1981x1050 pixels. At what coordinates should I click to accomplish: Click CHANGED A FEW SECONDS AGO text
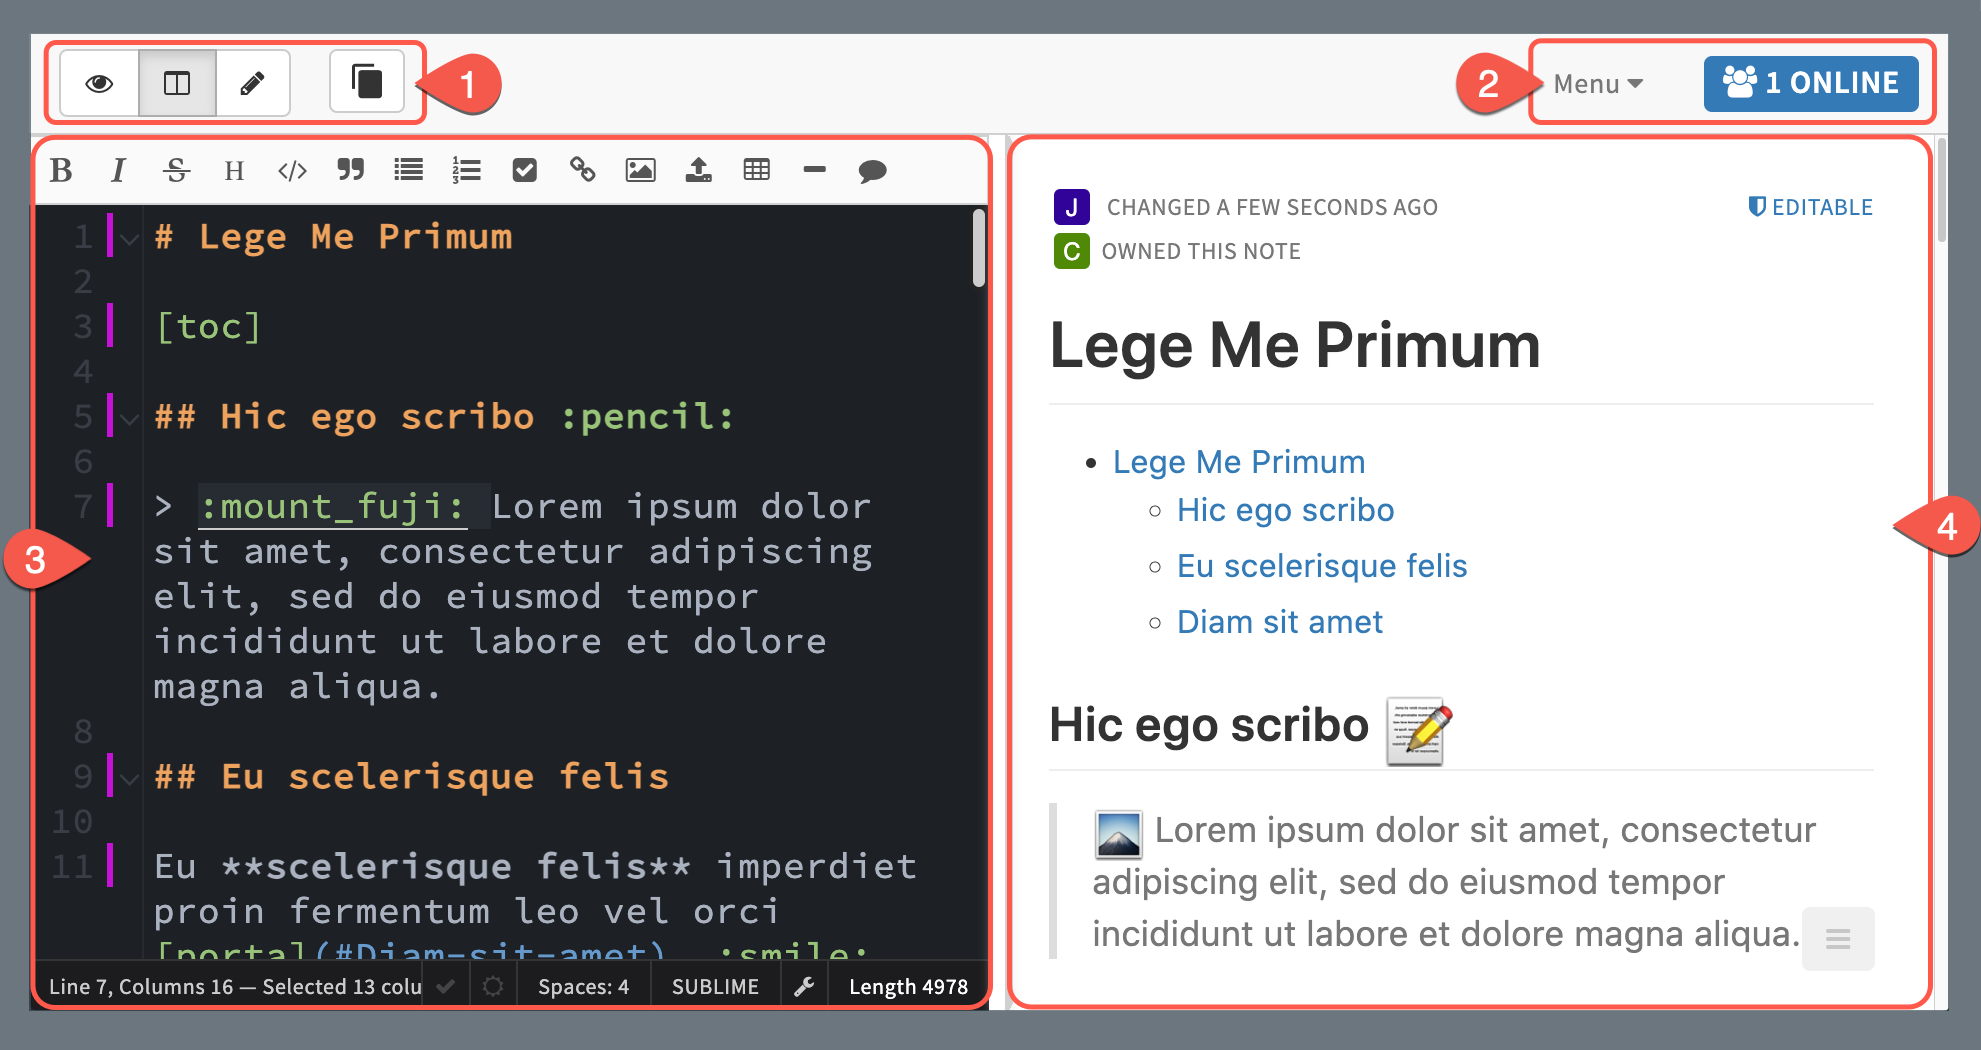[1272, 207]
